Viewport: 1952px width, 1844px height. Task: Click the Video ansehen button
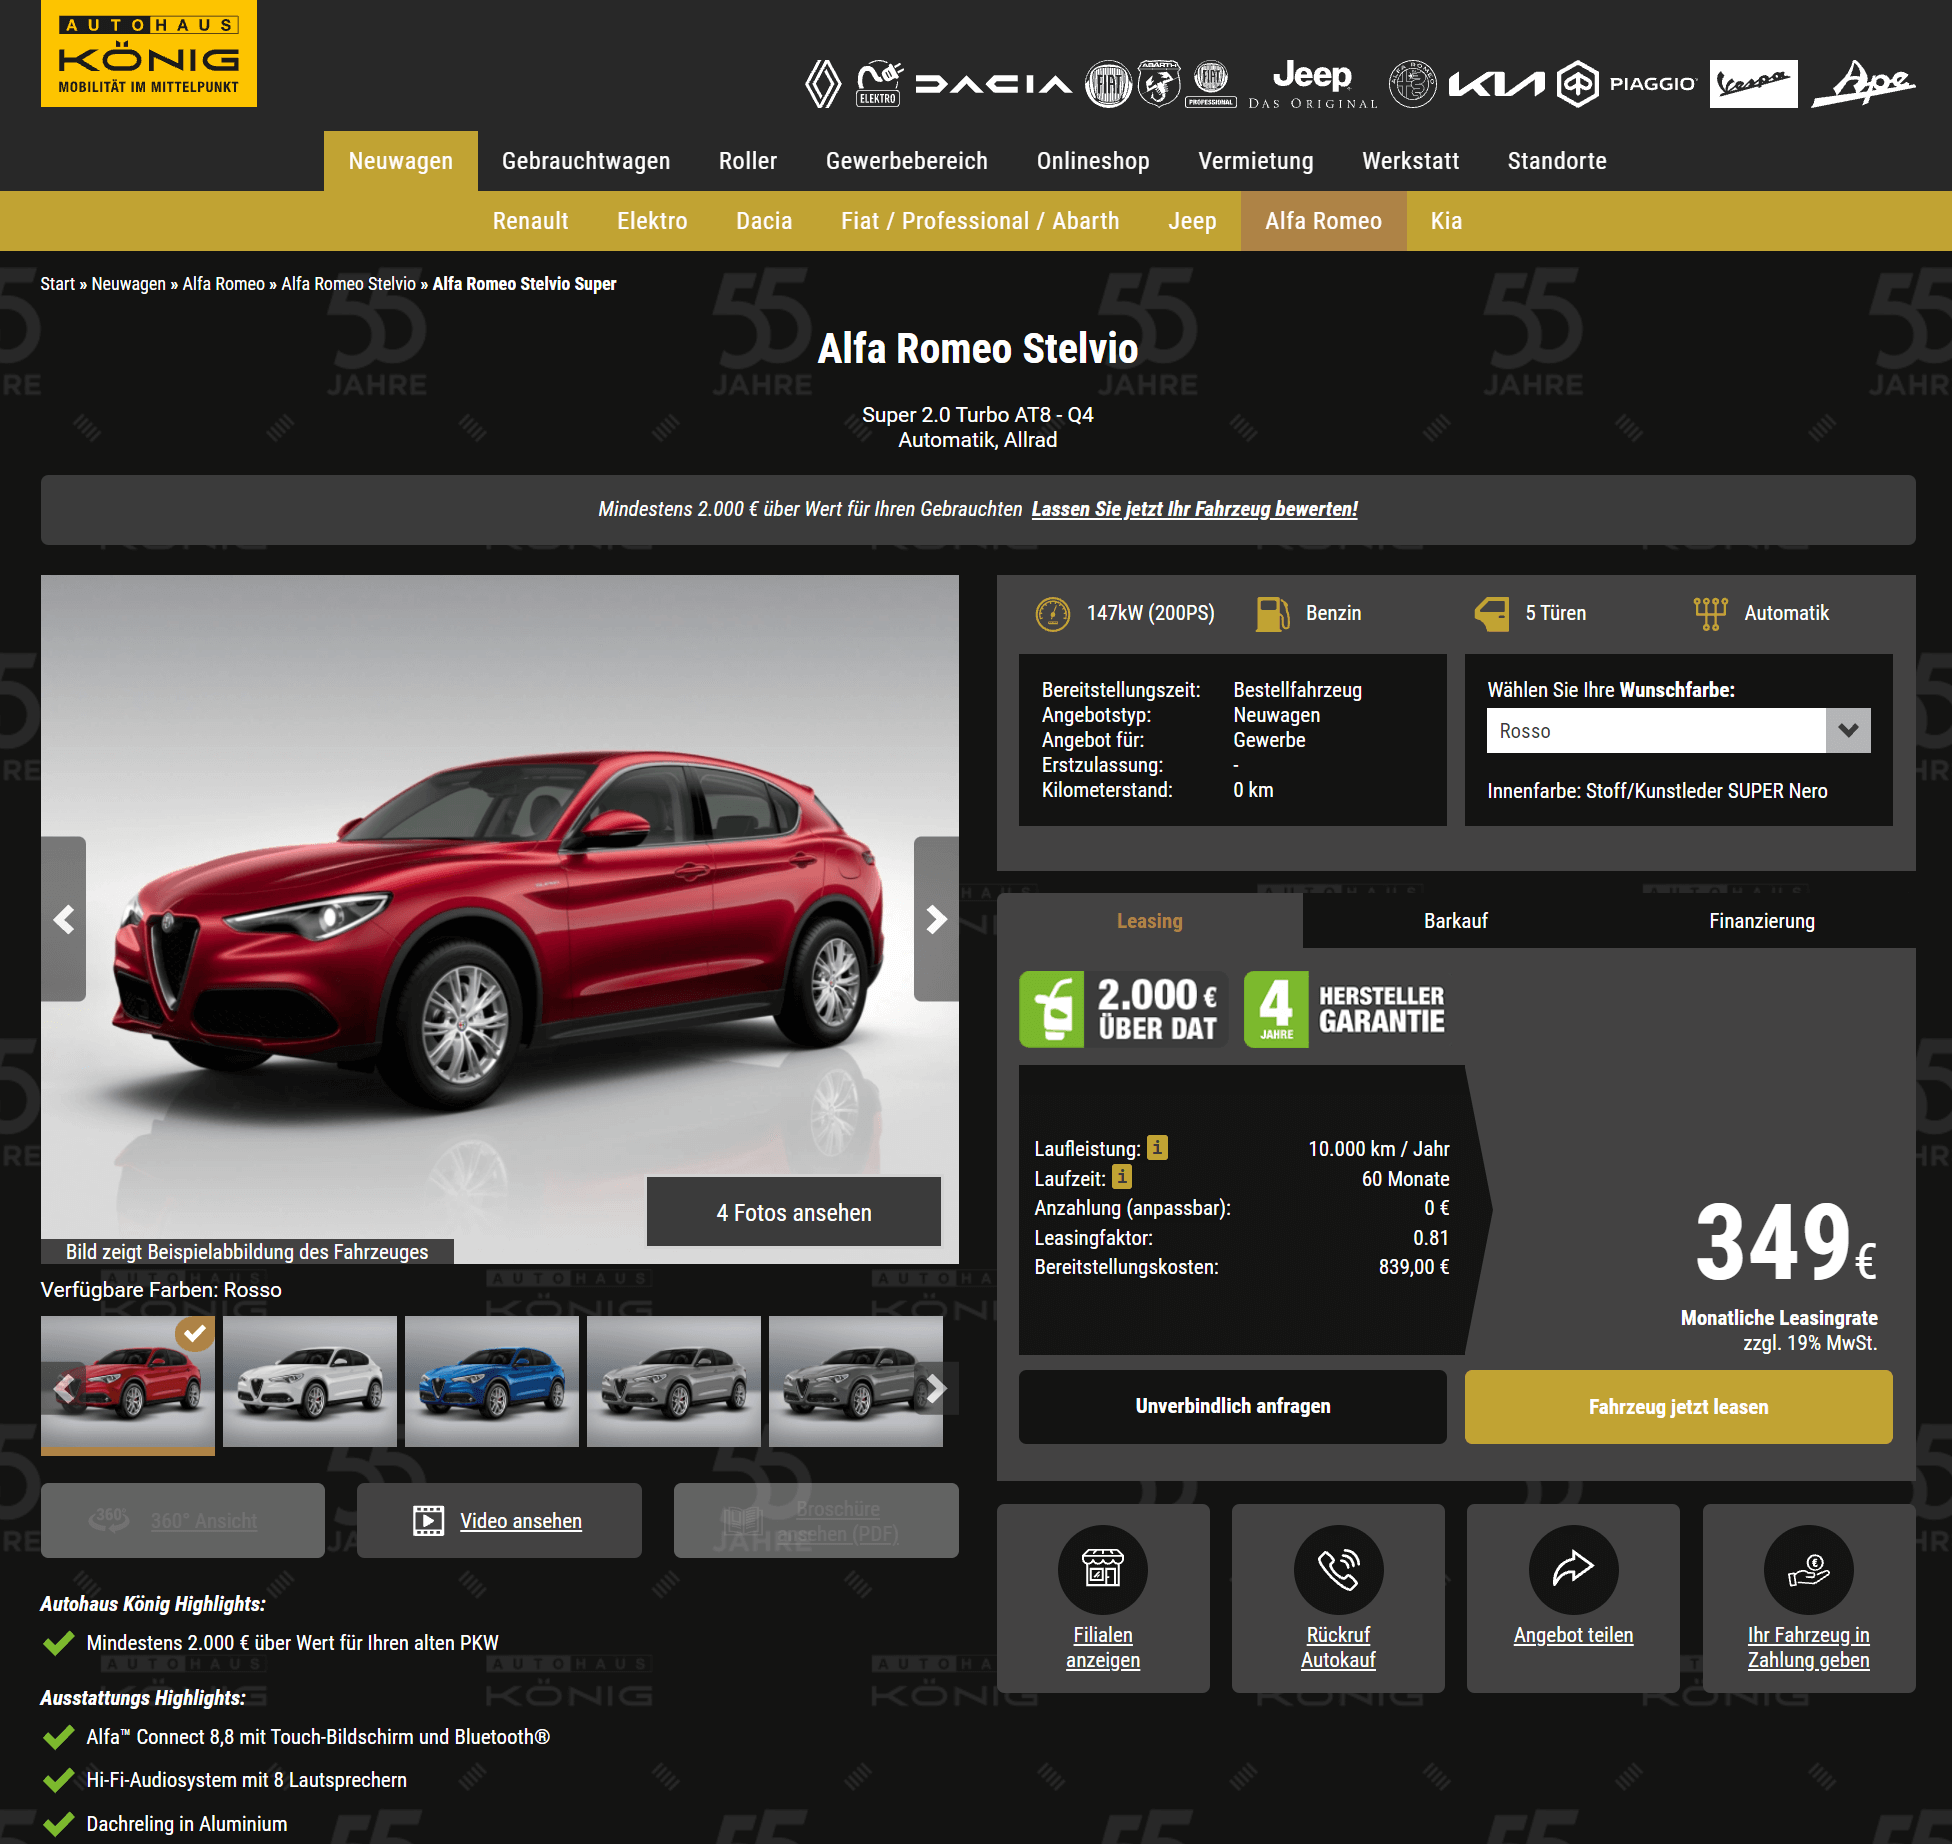click(x=499, y=1521)
